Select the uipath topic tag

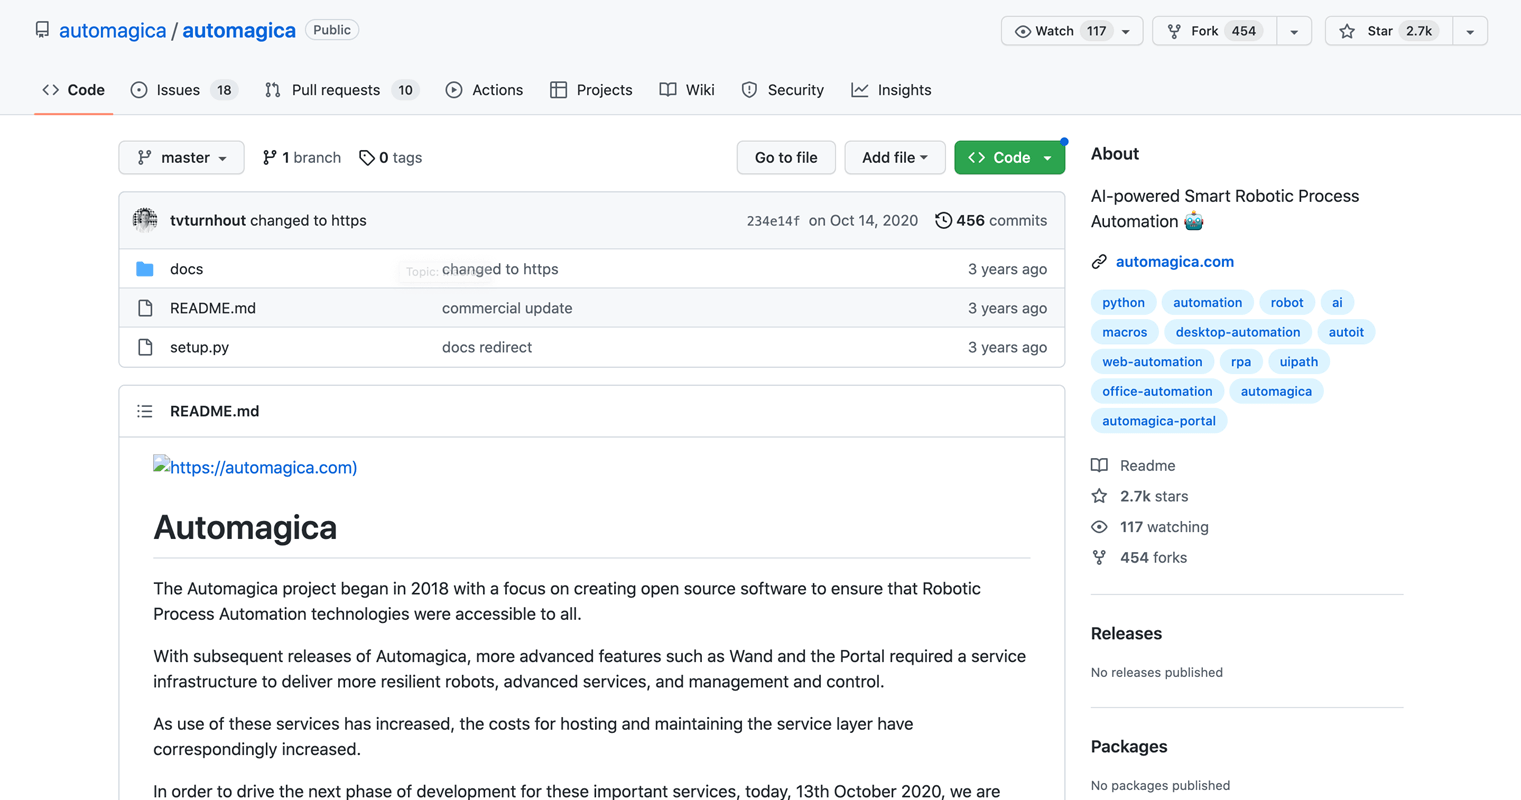(x=1299, y=362)
